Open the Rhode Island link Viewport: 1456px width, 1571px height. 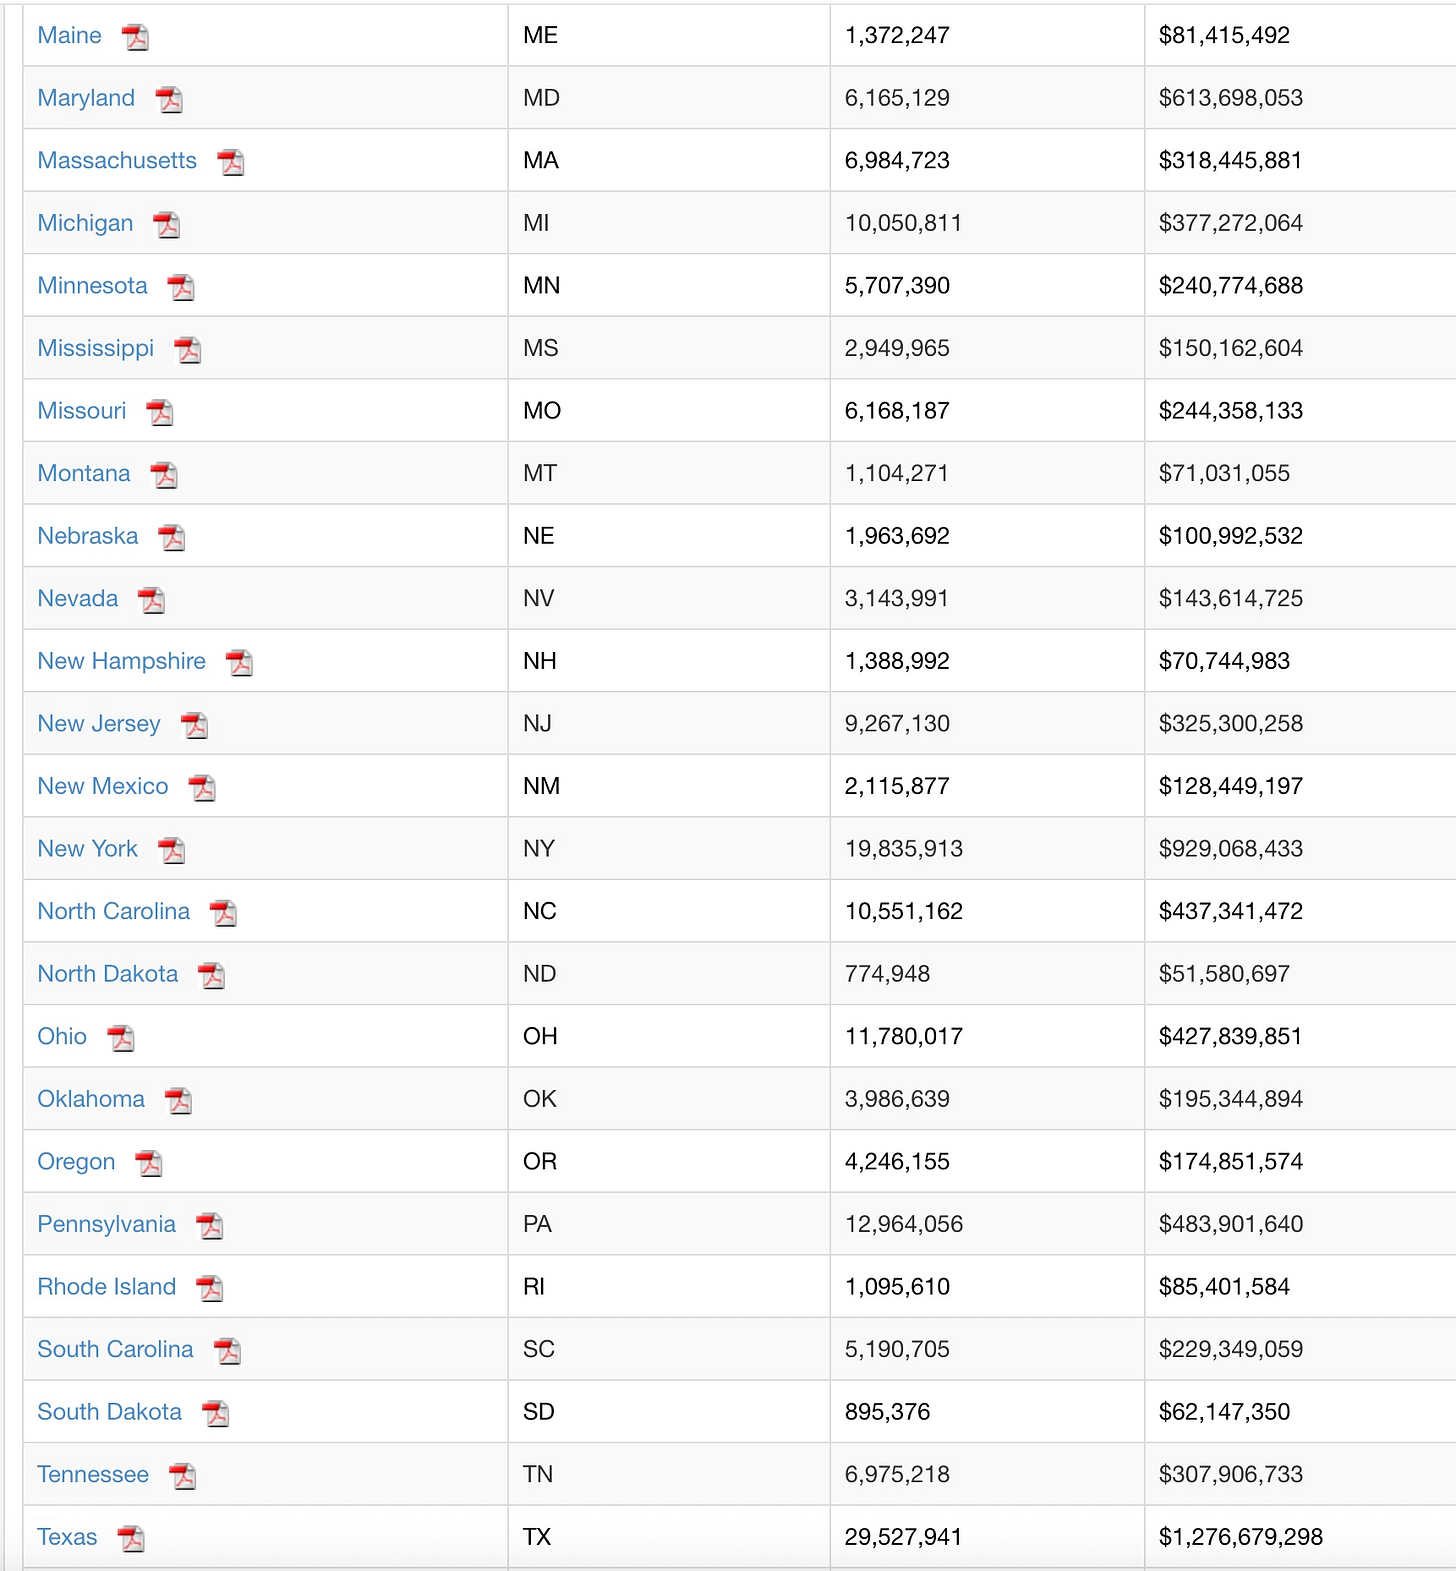[107, 1287]
